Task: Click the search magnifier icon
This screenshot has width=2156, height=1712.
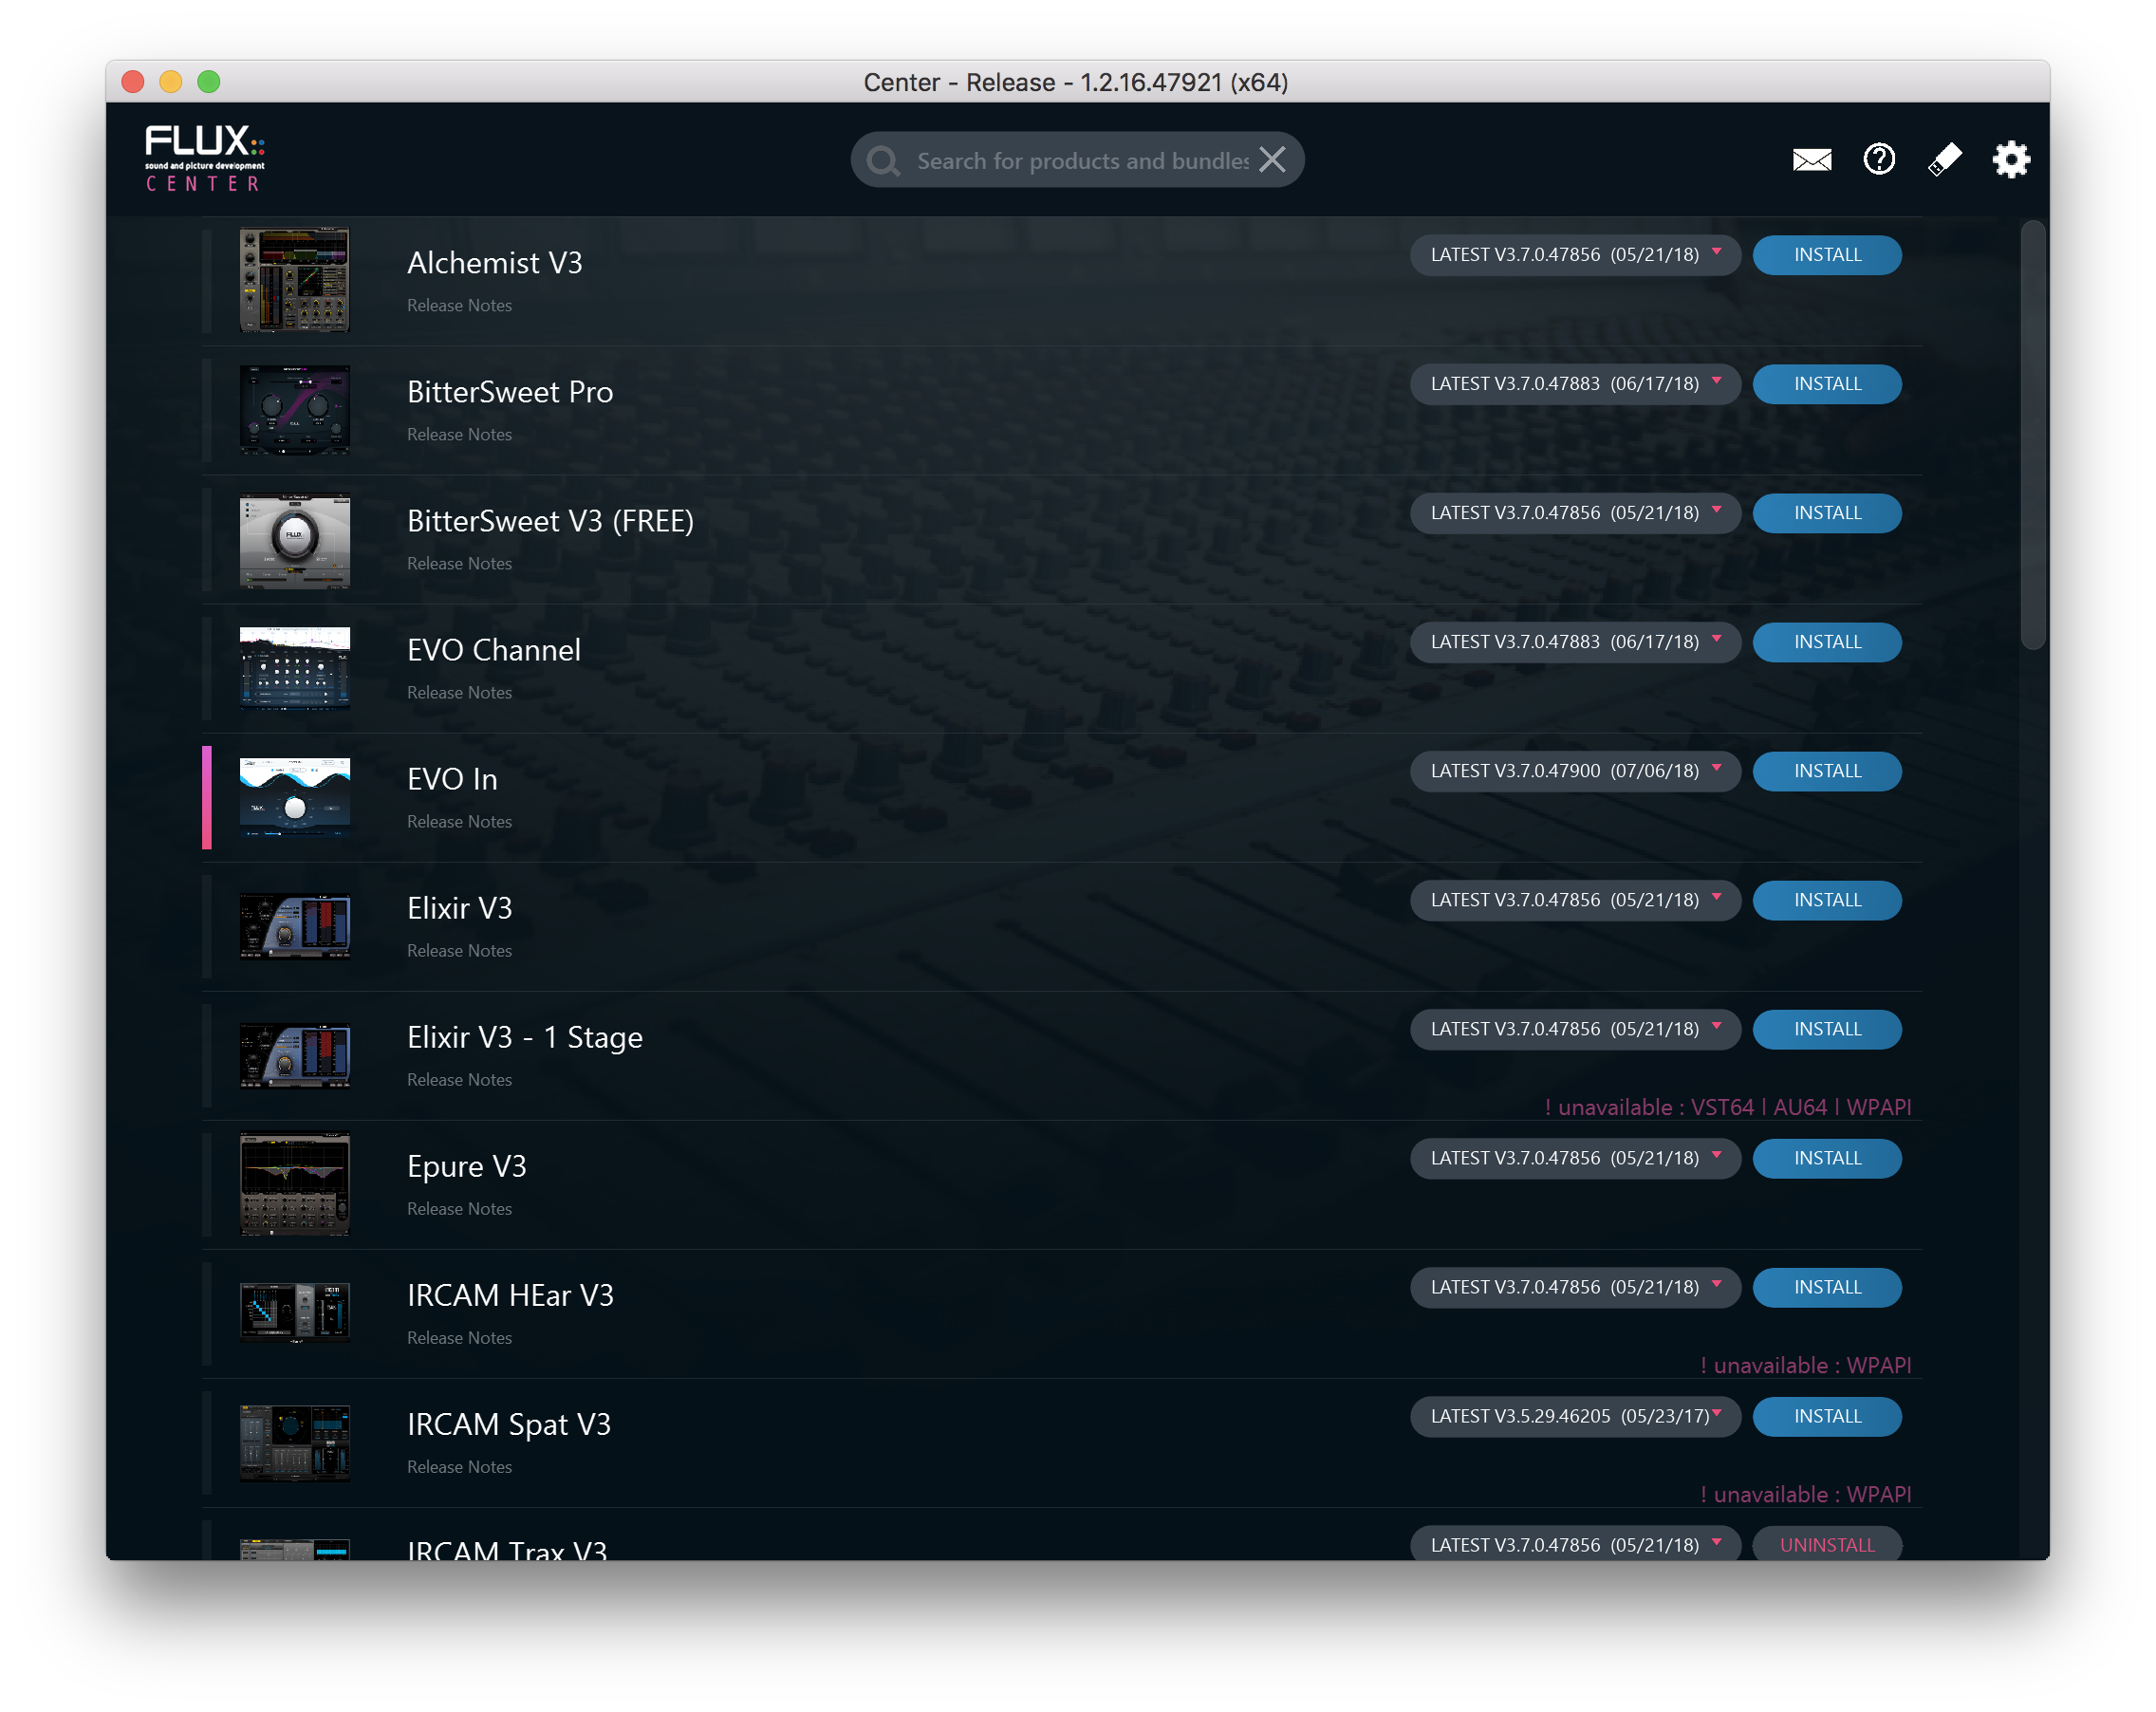Action: click(883, 161)
